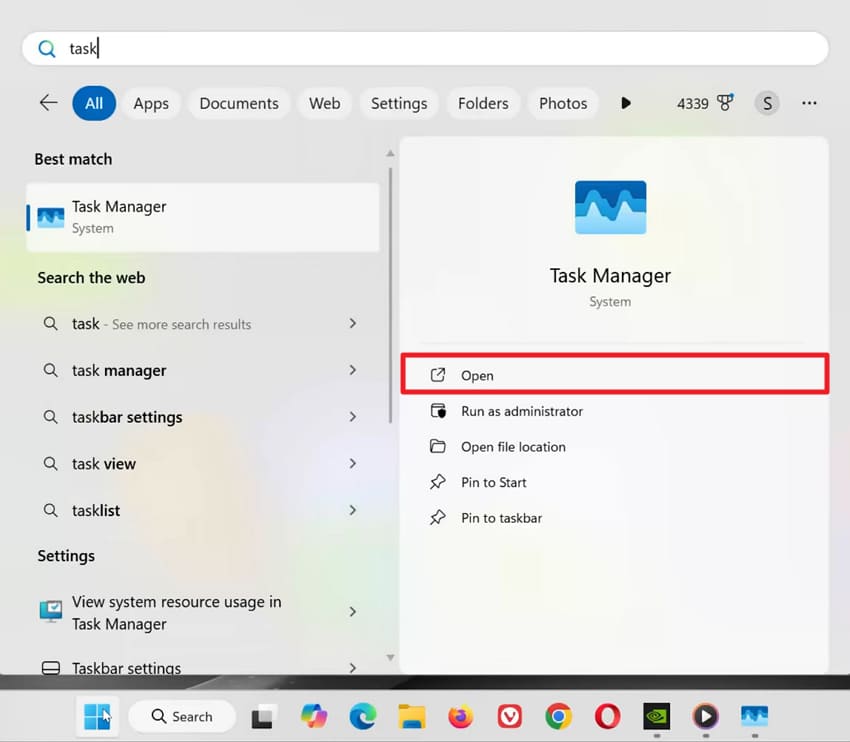850x742 pixels.
Task: Click the Task Manager icon in best match
Action: click(x=50, y=217)
